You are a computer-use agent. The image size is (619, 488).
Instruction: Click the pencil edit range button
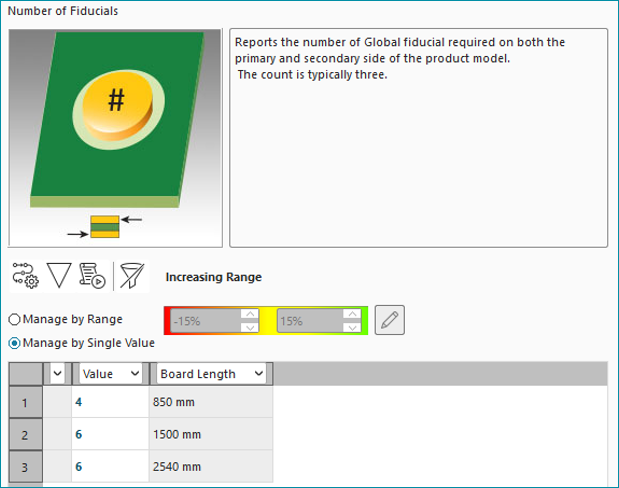tap(389, 320)
